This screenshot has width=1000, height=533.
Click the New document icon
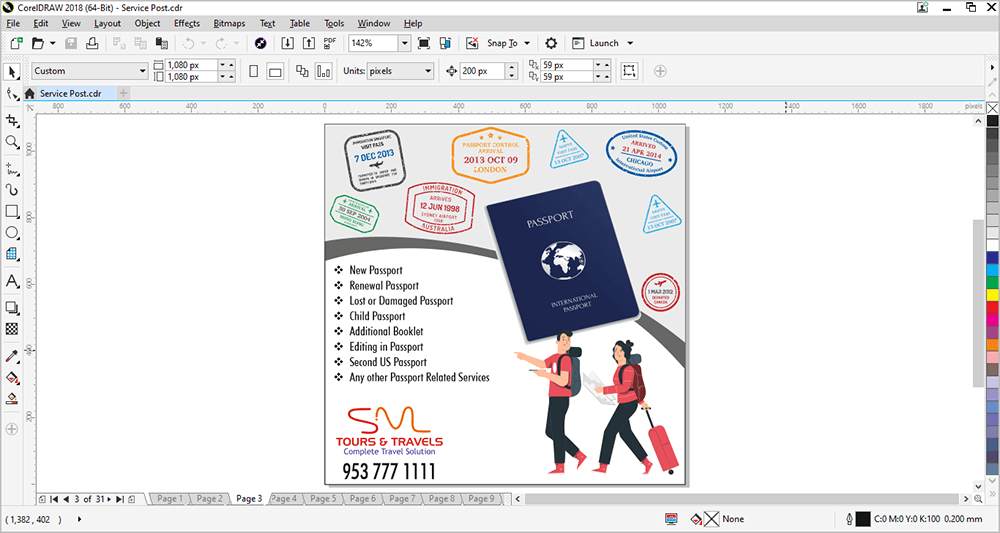[17, 43]
